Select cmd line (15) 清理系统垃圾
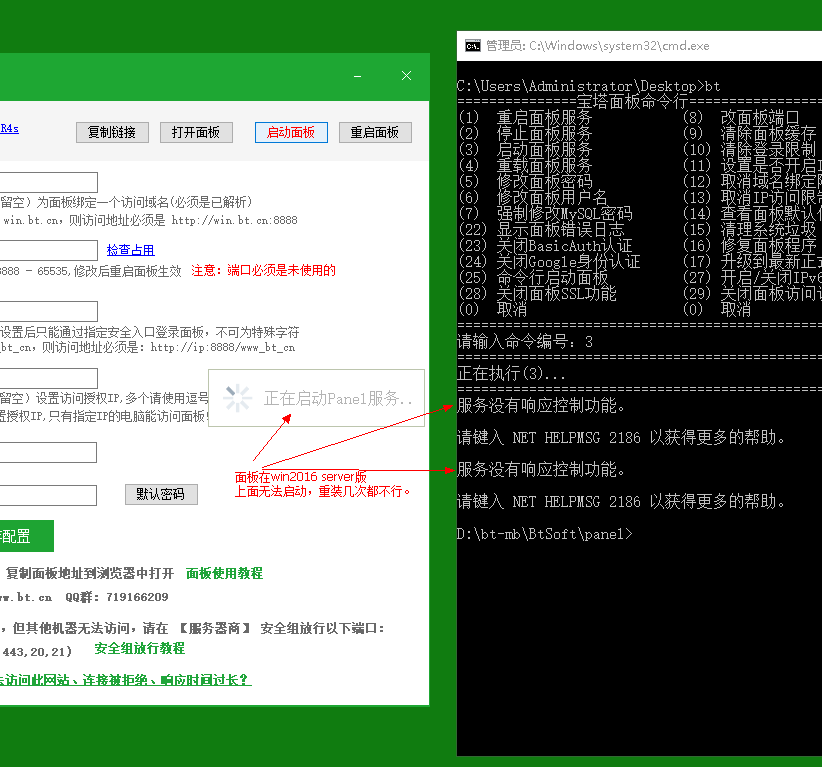822x767 pixels. (x=750, y=230)
